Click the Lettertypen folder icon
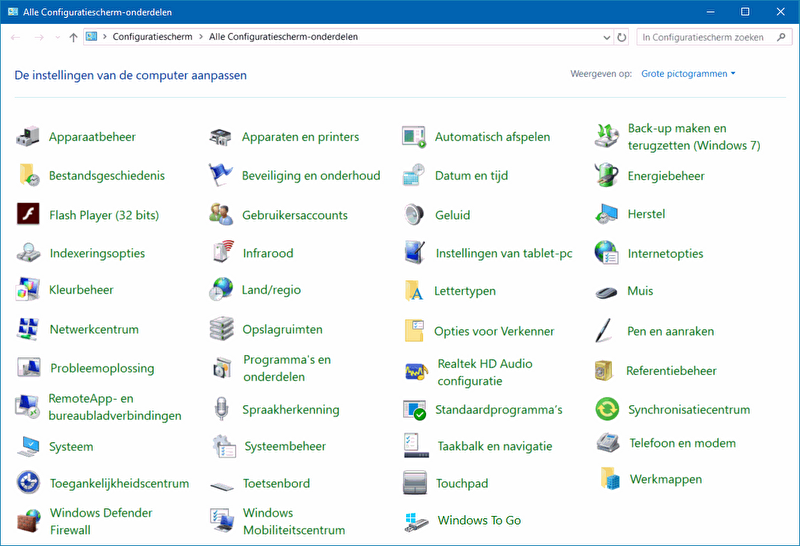 point(415,291)
